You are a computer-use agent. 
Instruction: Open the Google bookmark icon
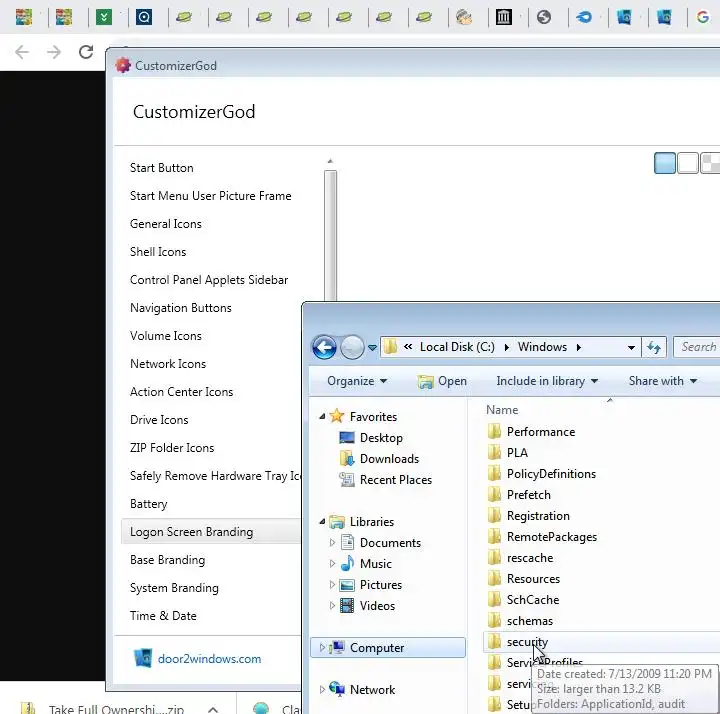click(703, 17)
